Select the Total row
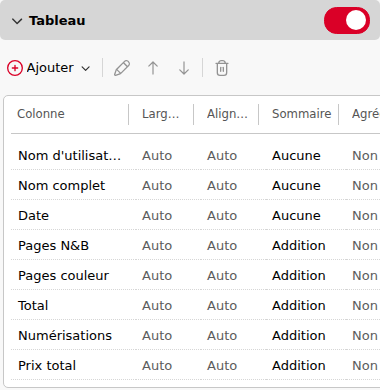 click(x=195, y=305)
